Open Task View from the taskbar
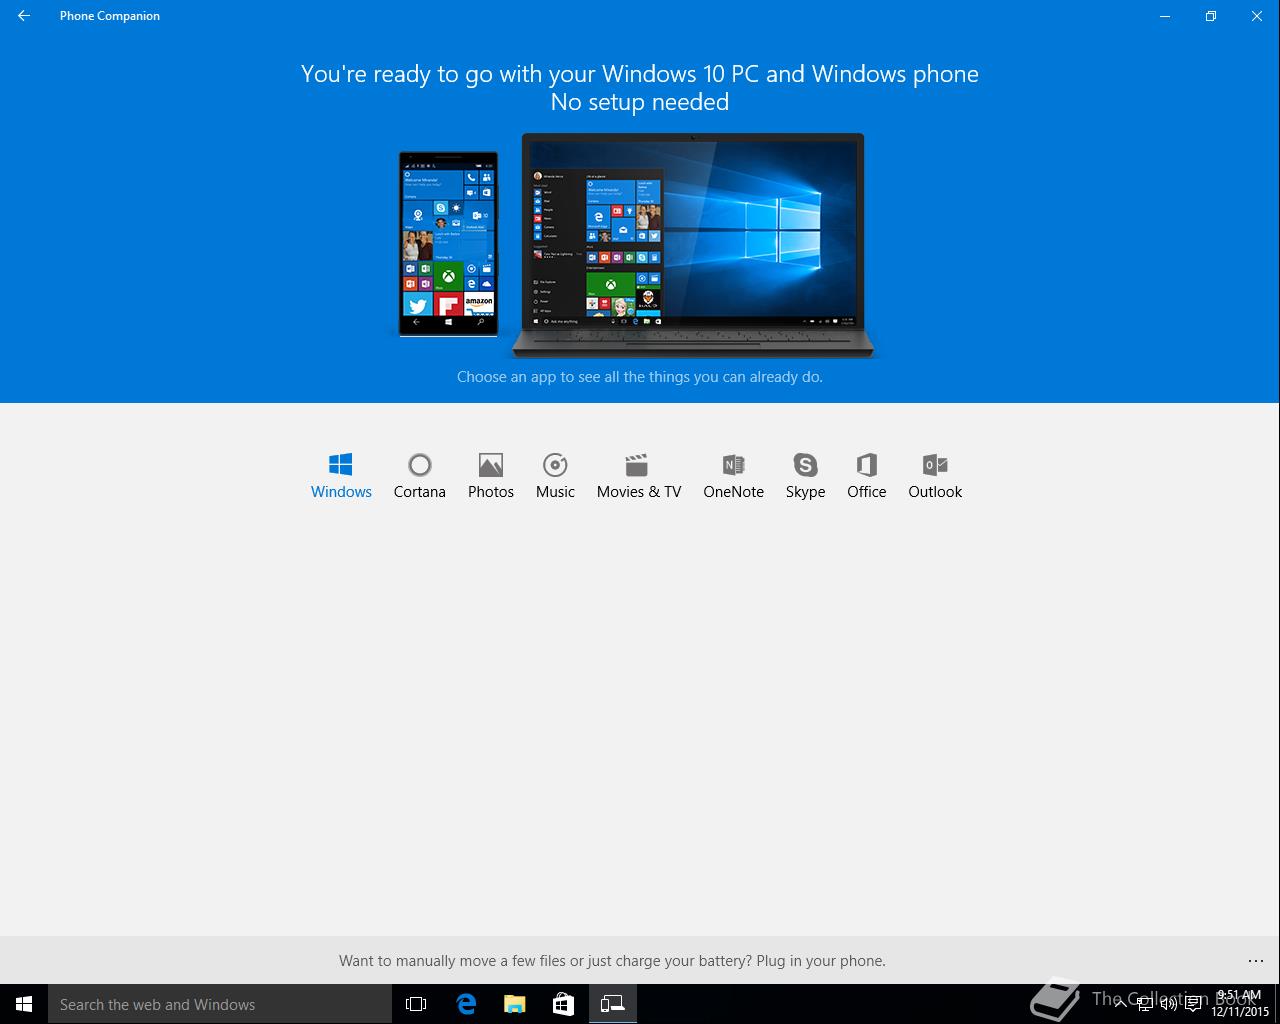 (x=416, y=1004)
